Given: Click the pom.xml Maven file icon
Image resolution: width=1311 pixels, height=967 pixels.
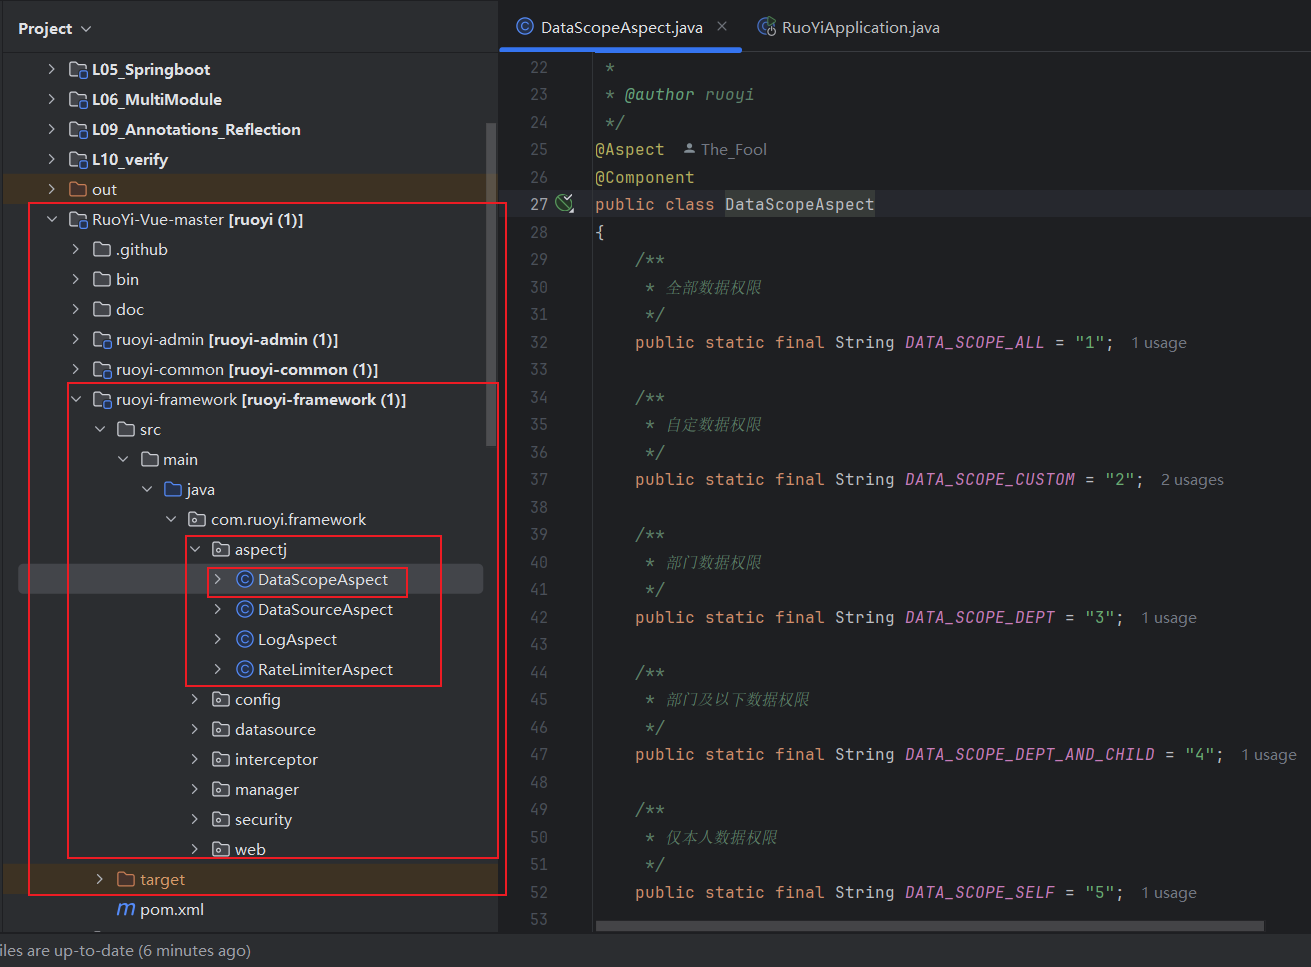Looking at the screenshot, I should (x=126, y=910).
